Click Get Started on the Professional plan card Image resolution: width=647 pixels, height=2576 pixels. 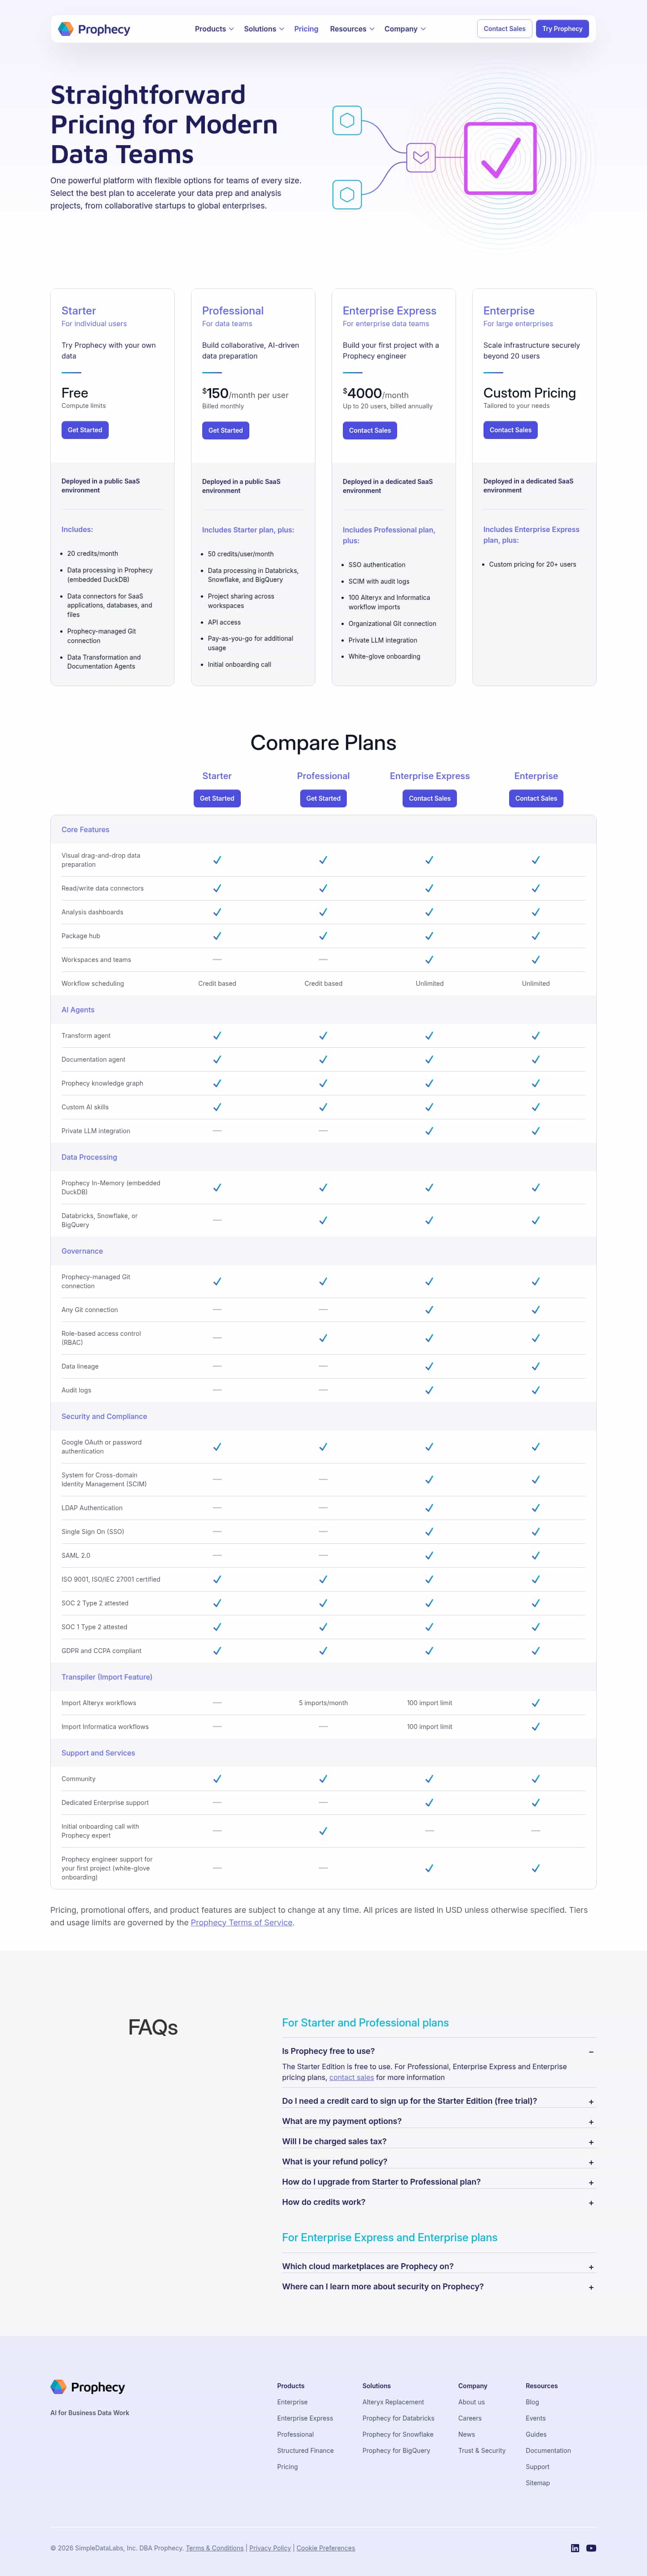[x=225, y=430]
